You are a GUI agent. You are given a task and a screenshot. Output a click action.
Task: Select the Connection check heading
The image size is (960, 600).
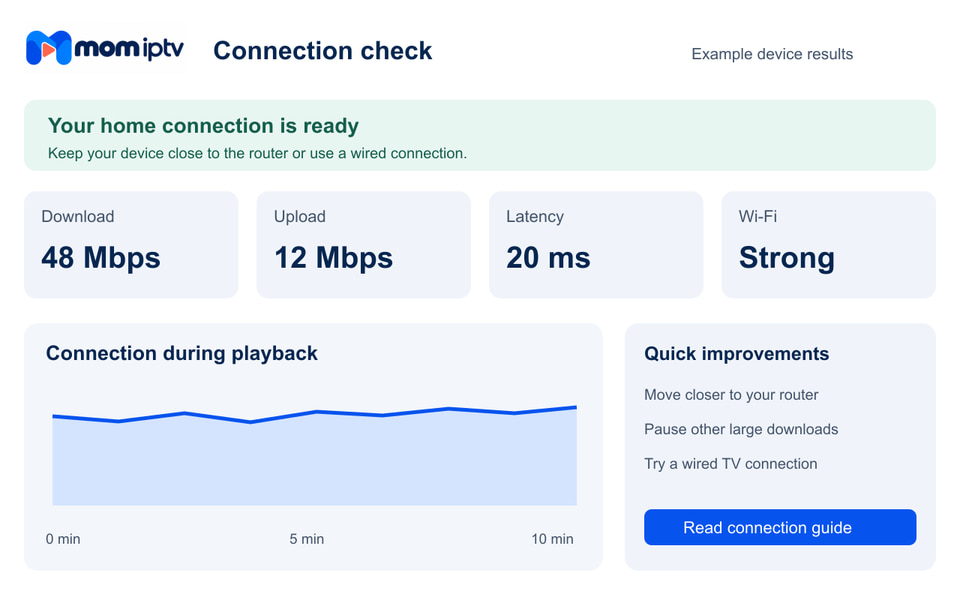[x=323, y=51]
